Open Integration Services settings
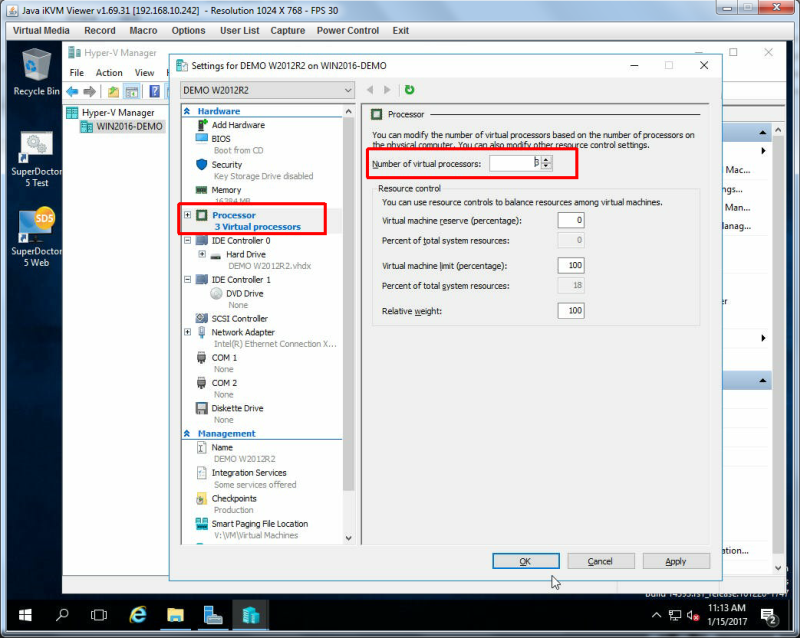Image resolution: width=800 pixels, height=638 pixels. pos(249,473)
